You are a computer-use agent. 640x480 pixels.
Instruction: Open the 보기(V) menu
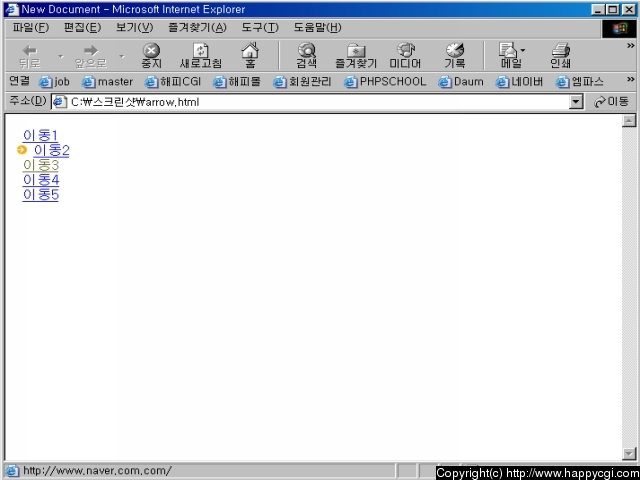click(134, 28)
